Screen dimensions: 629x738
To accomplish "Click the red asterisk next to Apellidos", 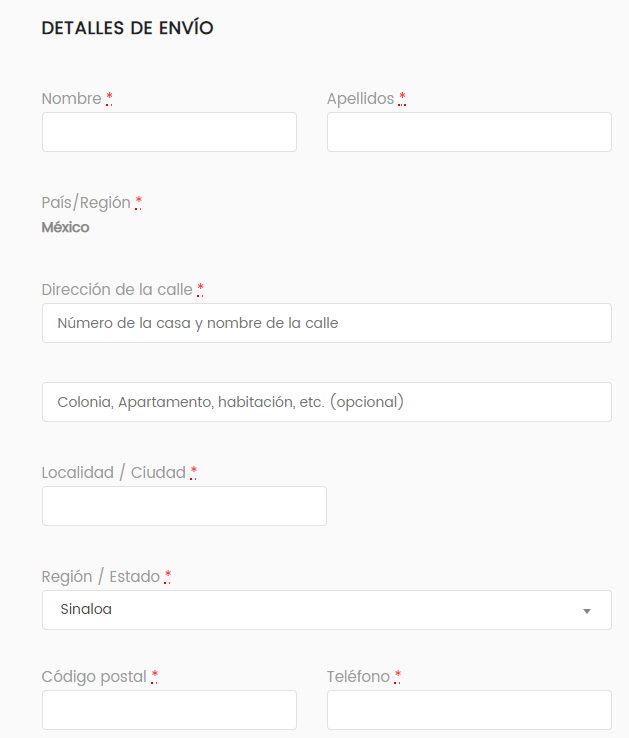I will coord(402,98).
